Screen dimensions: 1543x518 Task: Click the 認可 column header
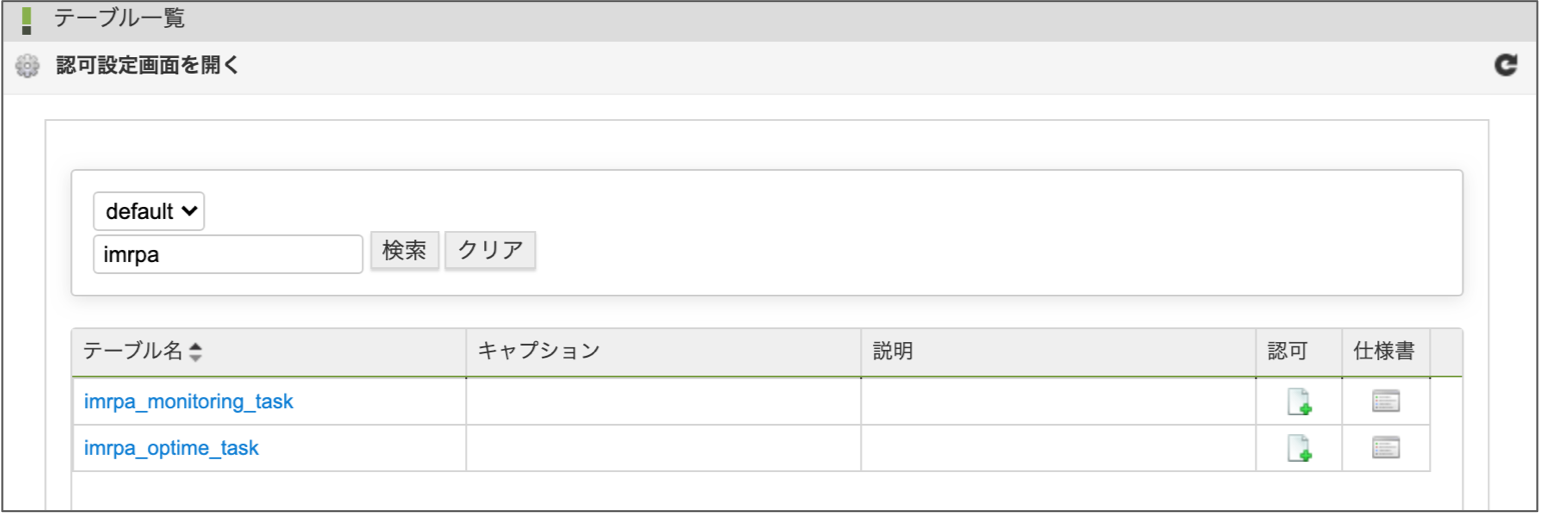pos(1287,351)
